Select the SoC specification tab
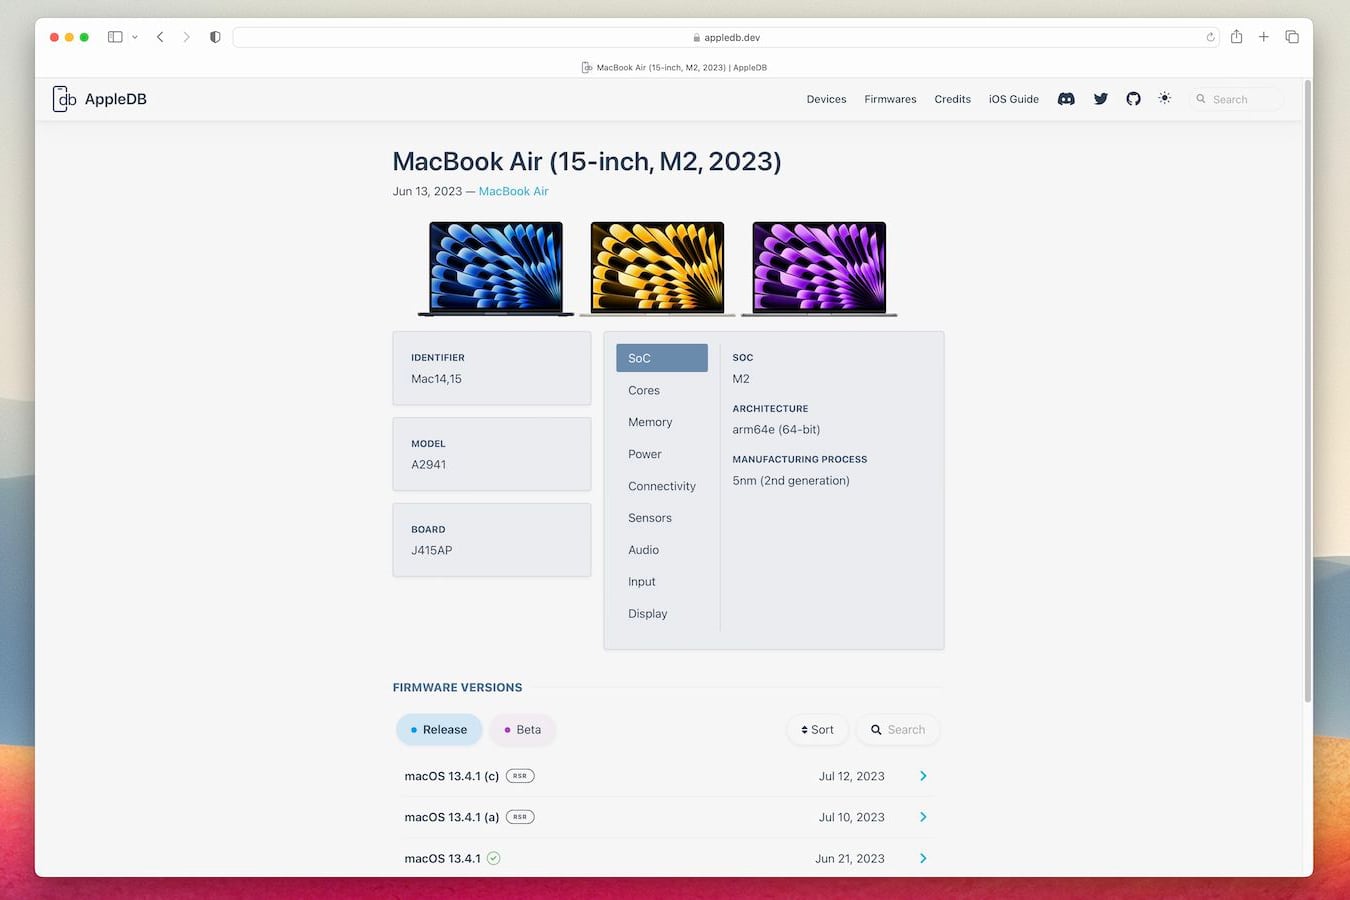Image resolution: width=1350 pixels, height=900 pixels. click(x=662, y=358)
